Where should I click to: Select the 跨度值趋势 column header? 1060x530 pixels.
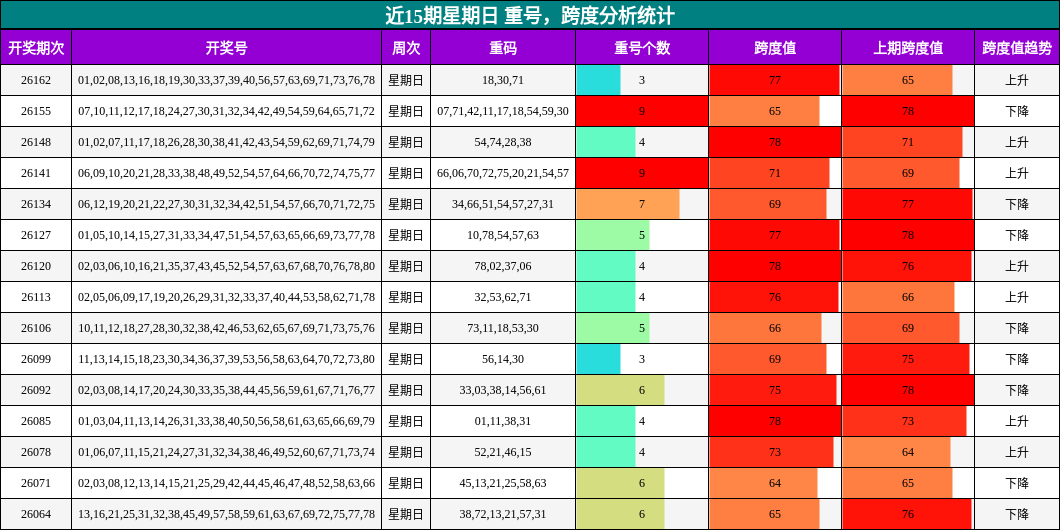coord(1017,47)
